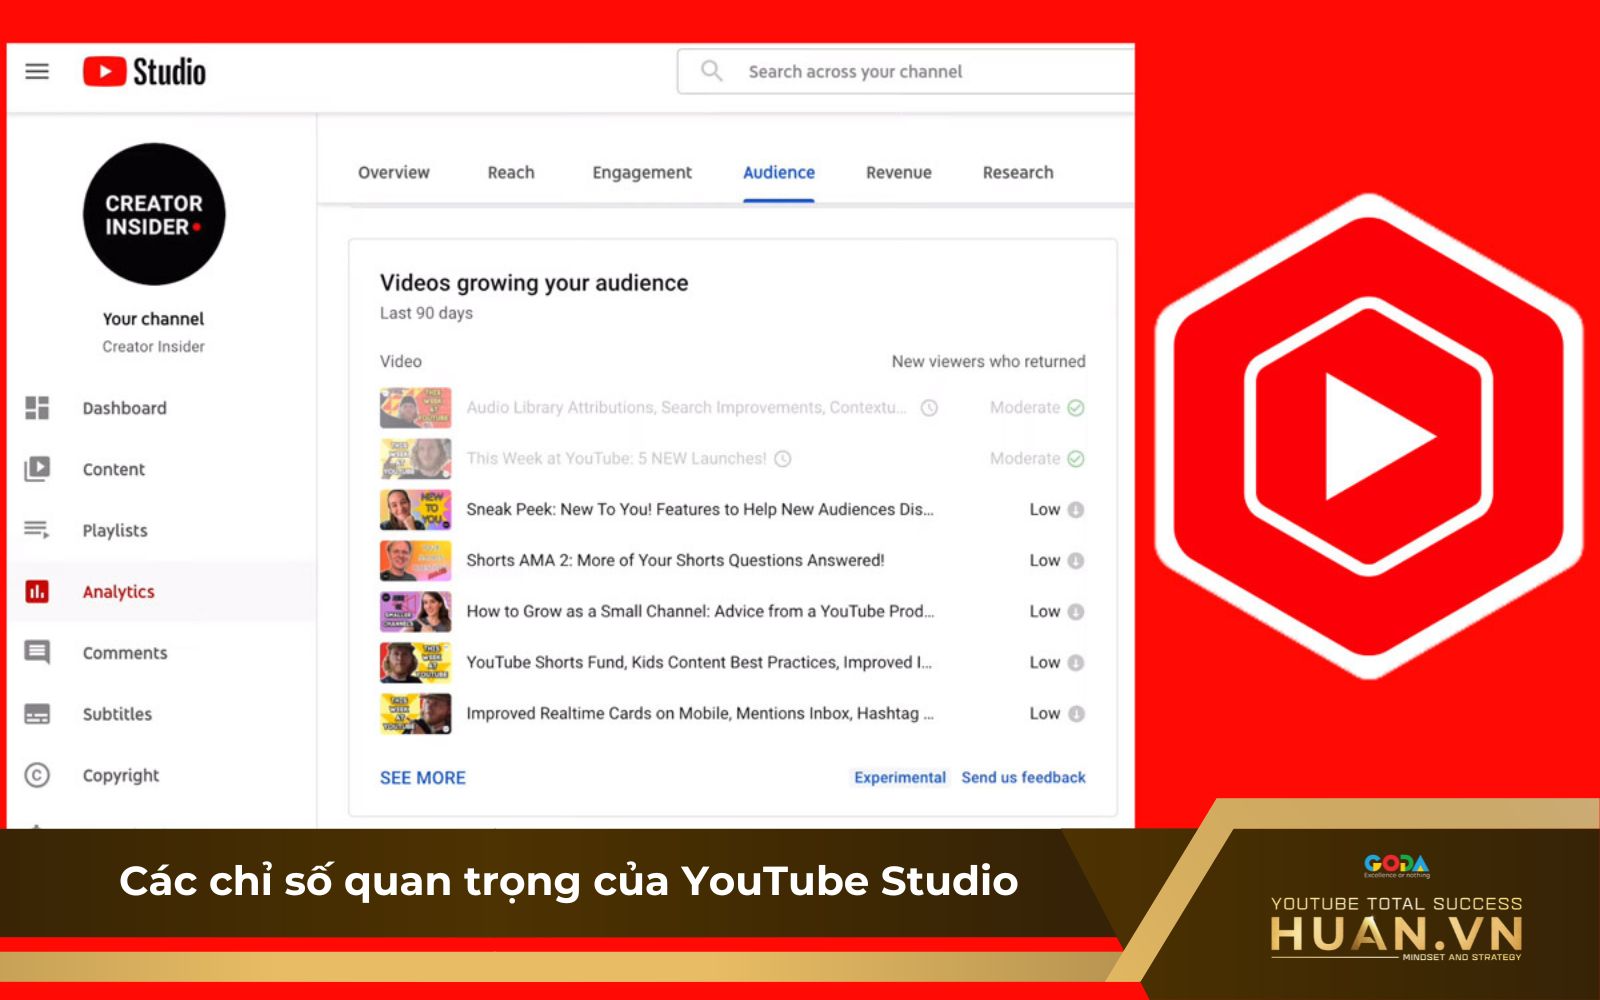
Task: Click Moderate checkmark icon on 'This Week' row
Action: 1076,459
